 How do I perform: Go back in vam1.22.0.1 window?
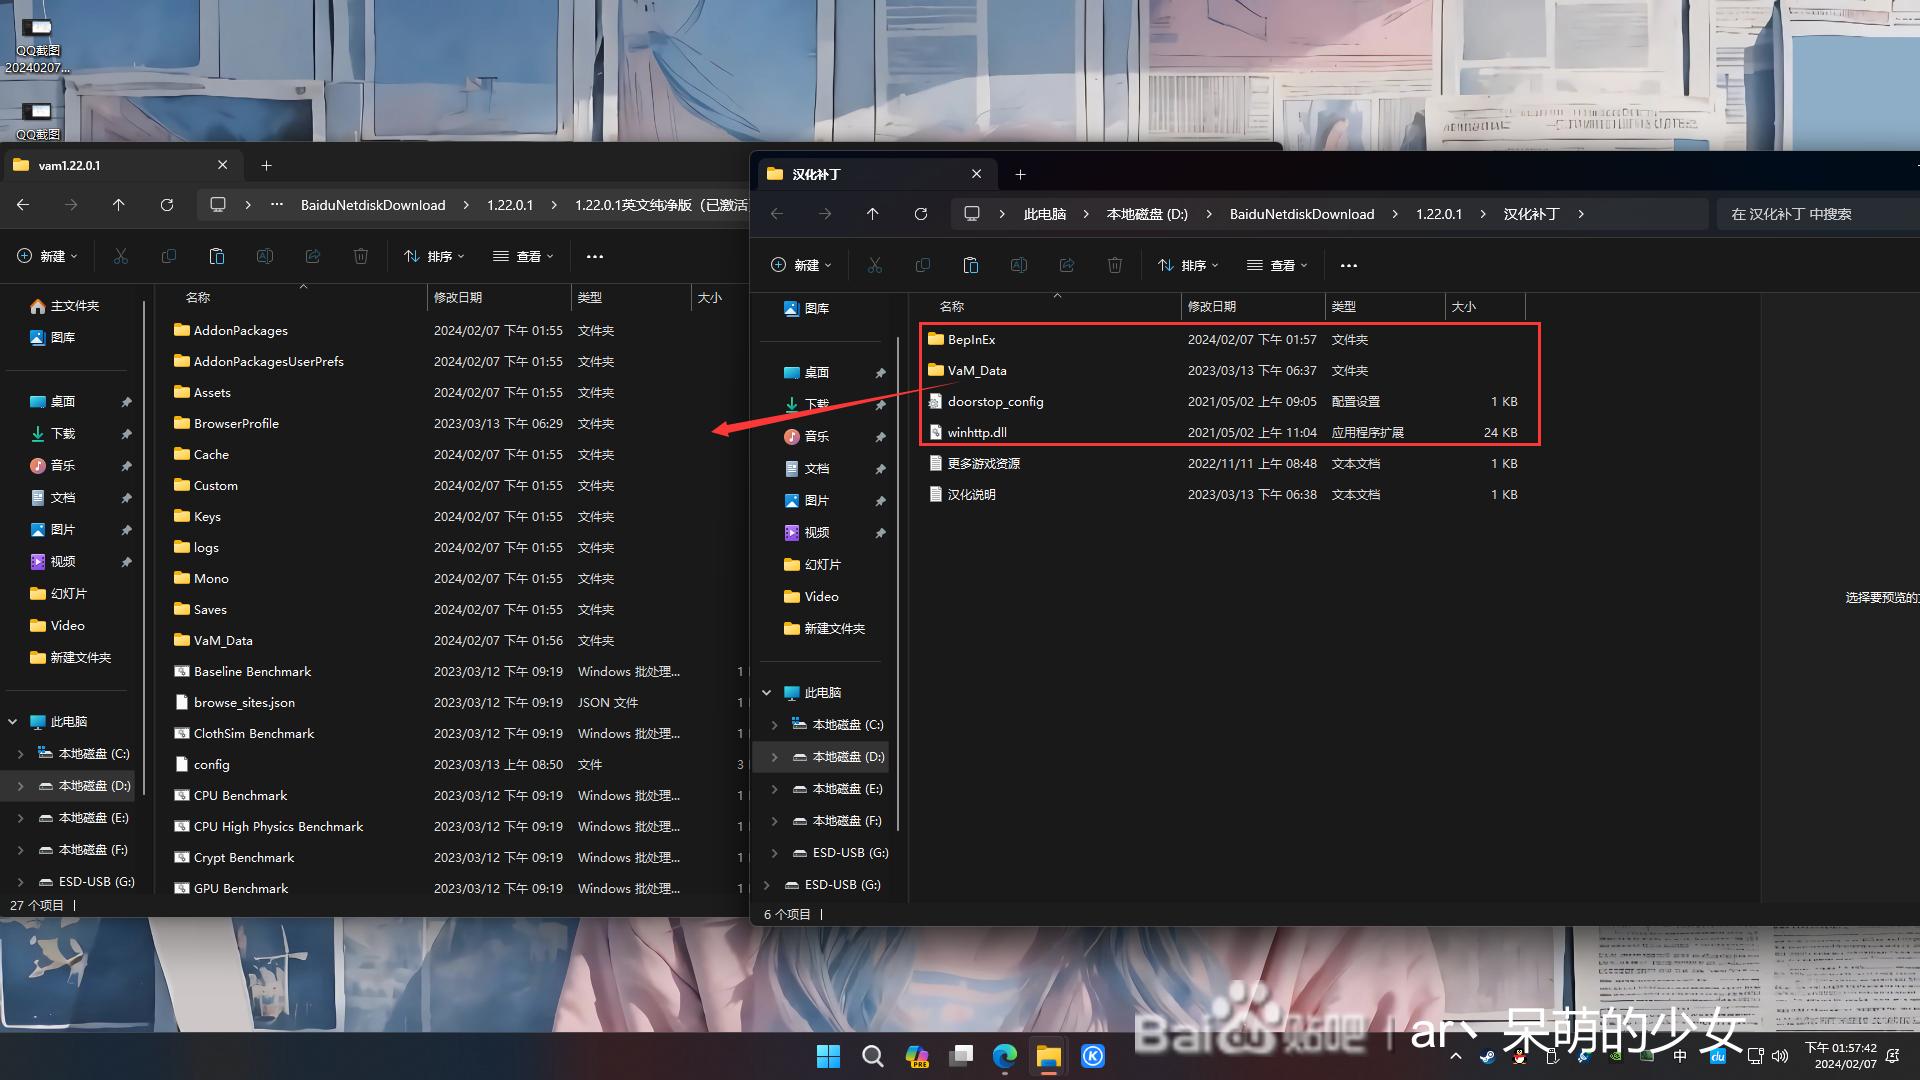click(x=23, y=205)
